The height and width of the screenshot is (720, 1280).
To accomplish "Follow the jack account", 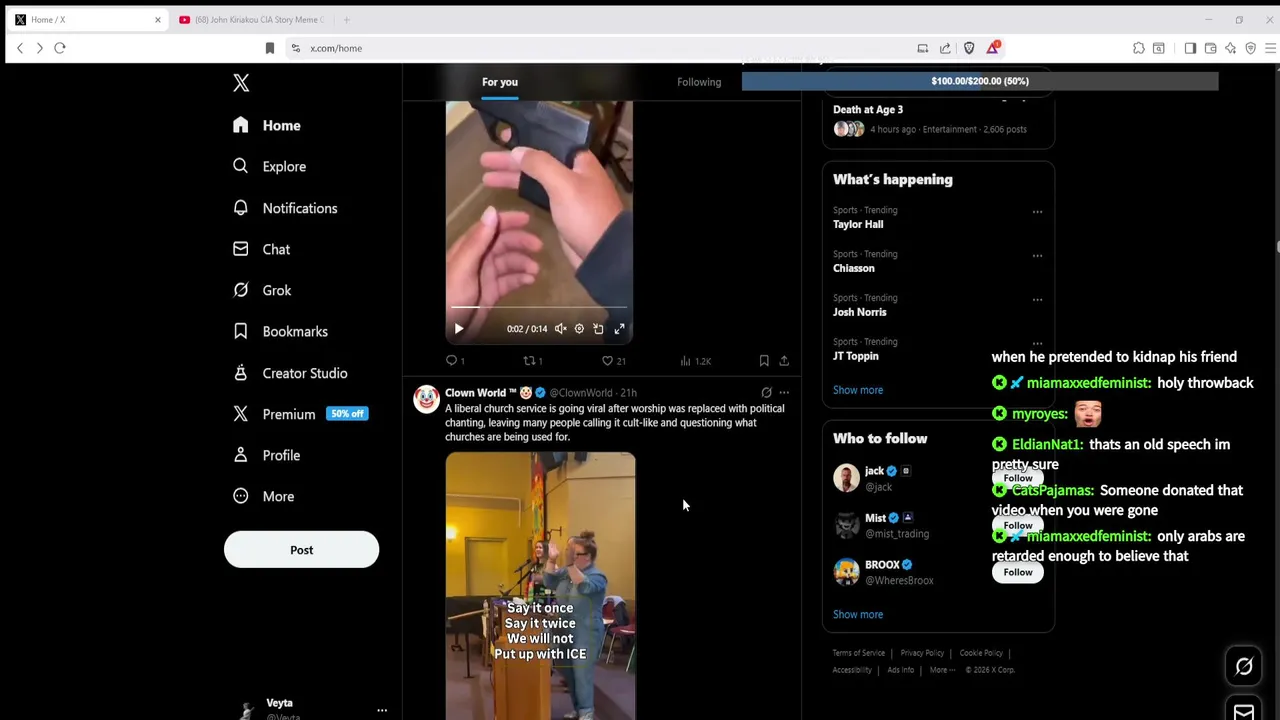I will point(1018,478).
